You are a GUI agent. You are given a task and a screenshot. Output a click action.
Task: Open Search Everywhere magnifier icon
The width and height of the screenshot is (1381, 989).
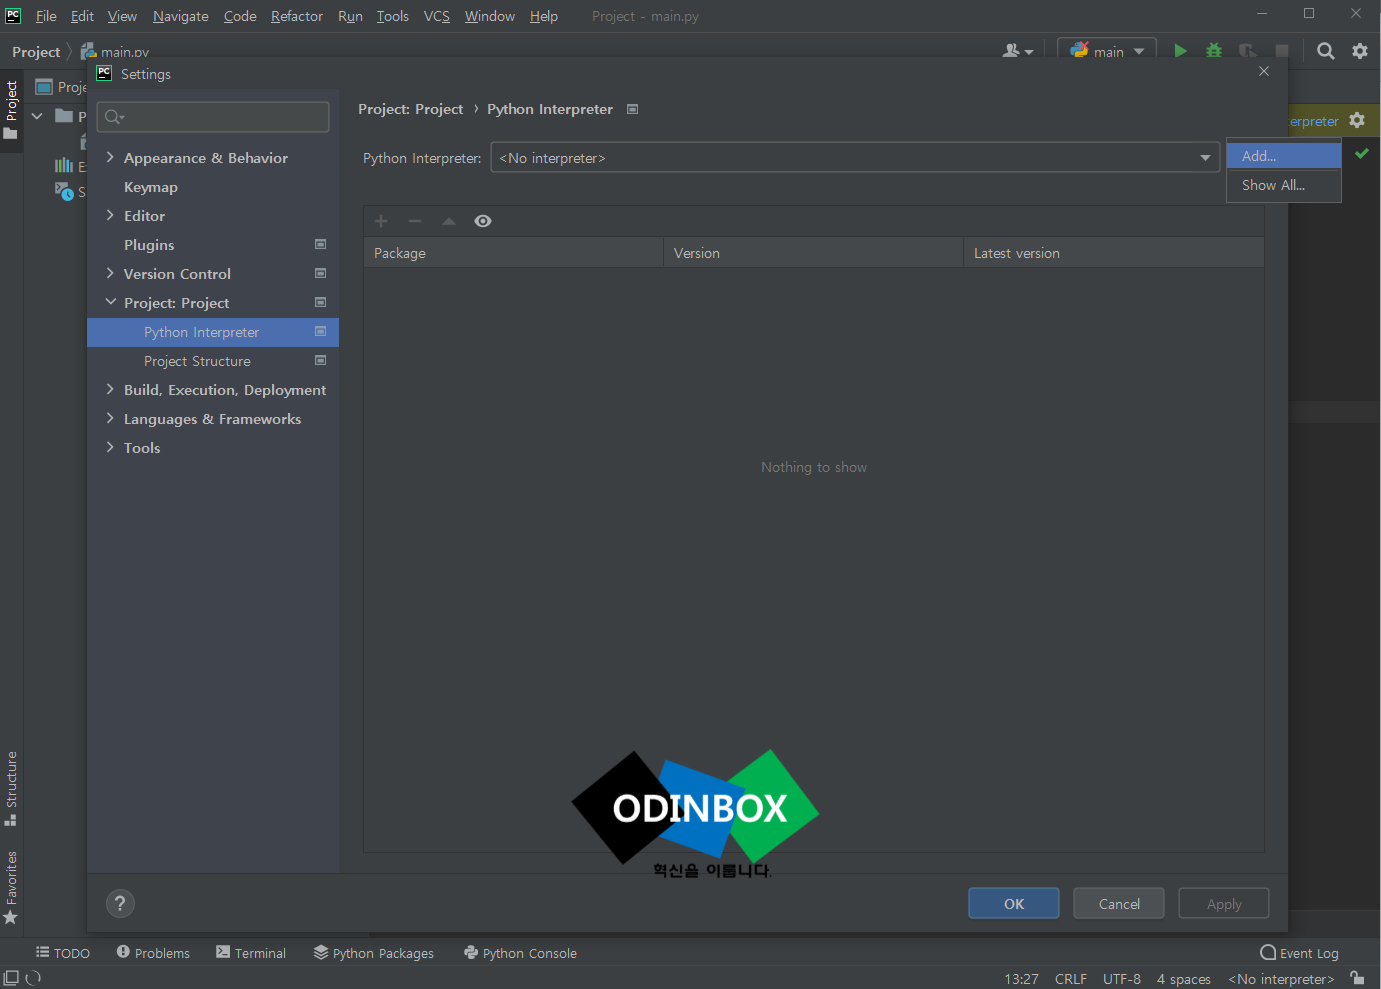pos(1326,51)
